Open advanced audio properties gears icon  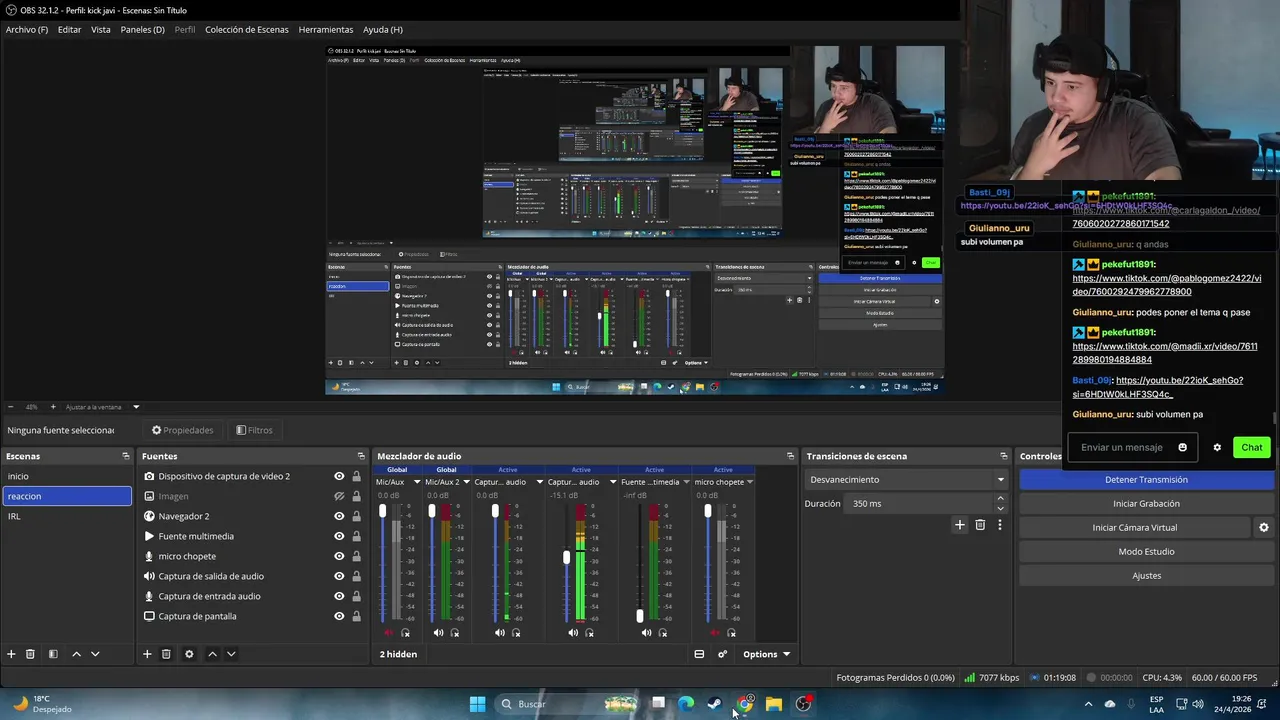pos(722,654)
